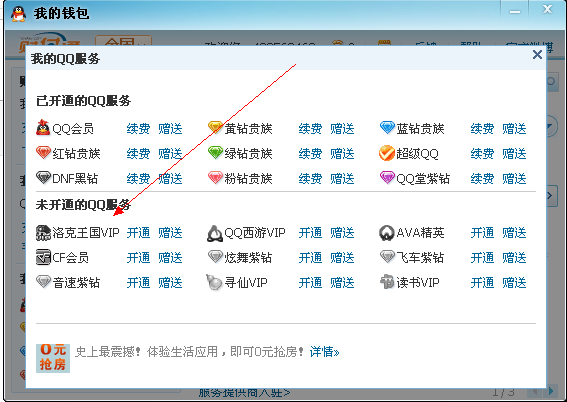Gift 黄钻贵族 via 赠送
The height and width of the screenshot is (402, 567).
(342, 129)
